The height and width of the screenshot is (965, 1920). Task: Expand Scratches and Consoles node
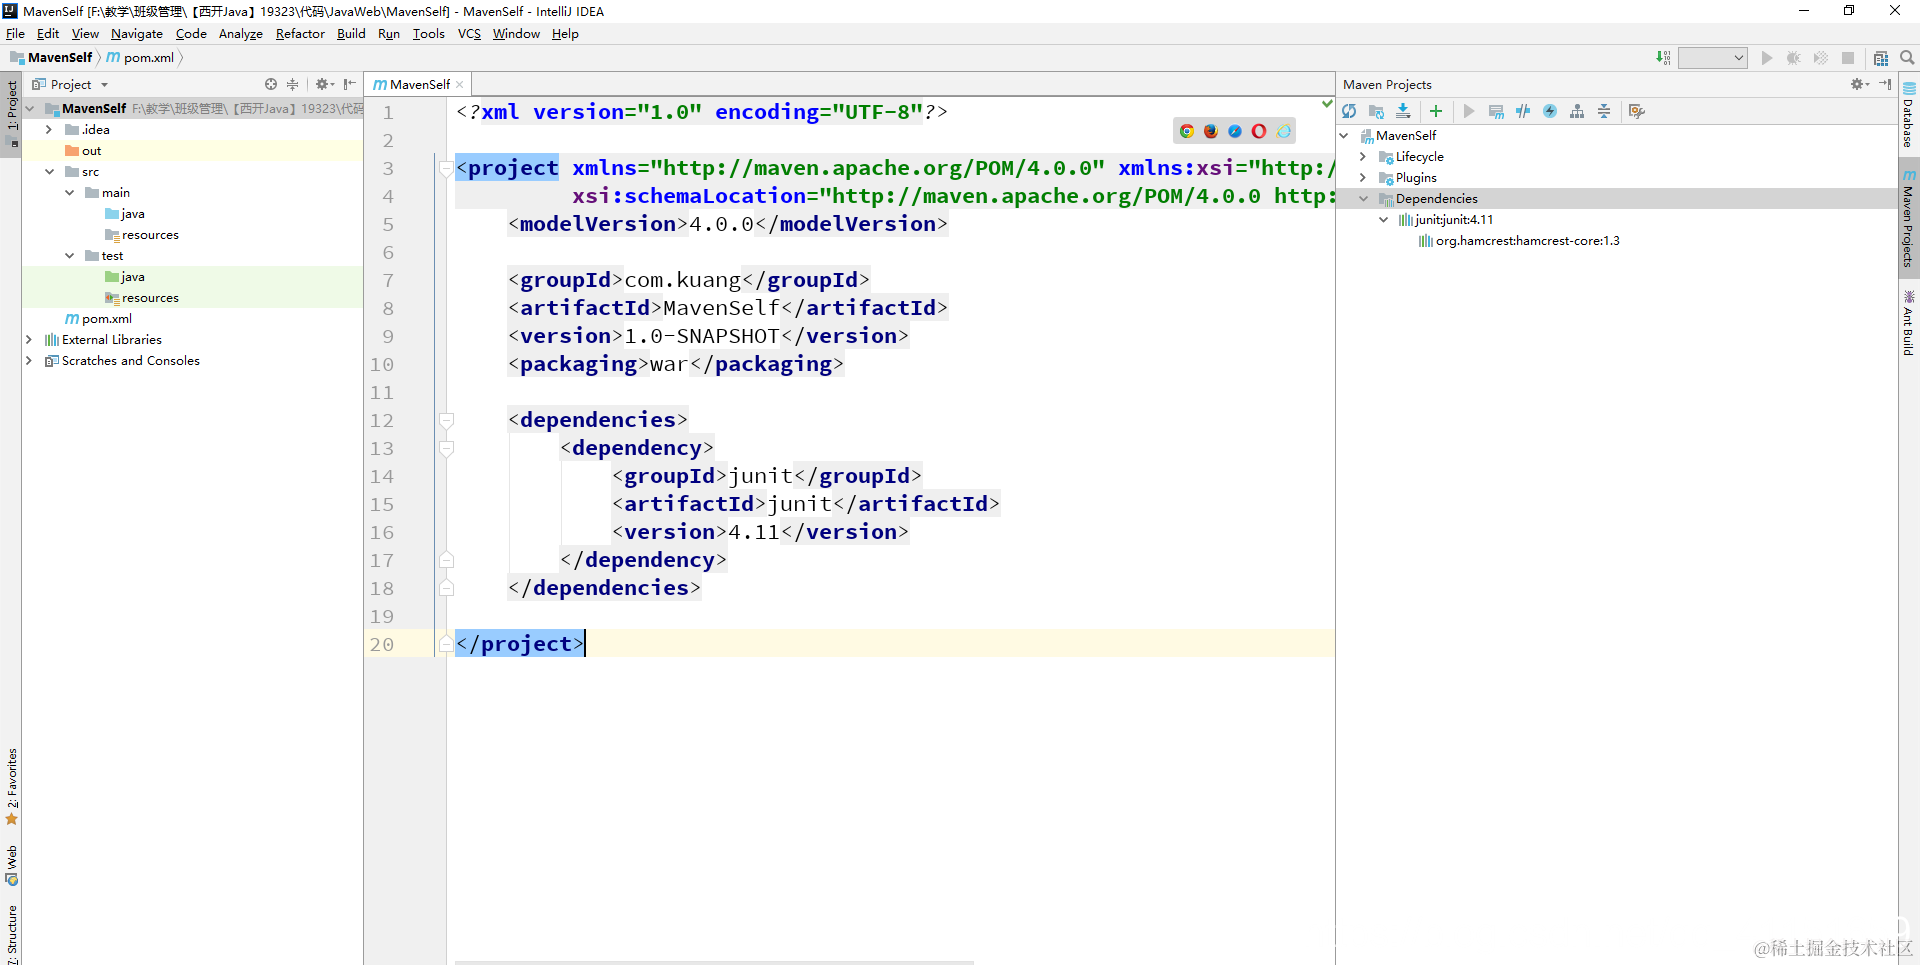(x=28, y=361)
